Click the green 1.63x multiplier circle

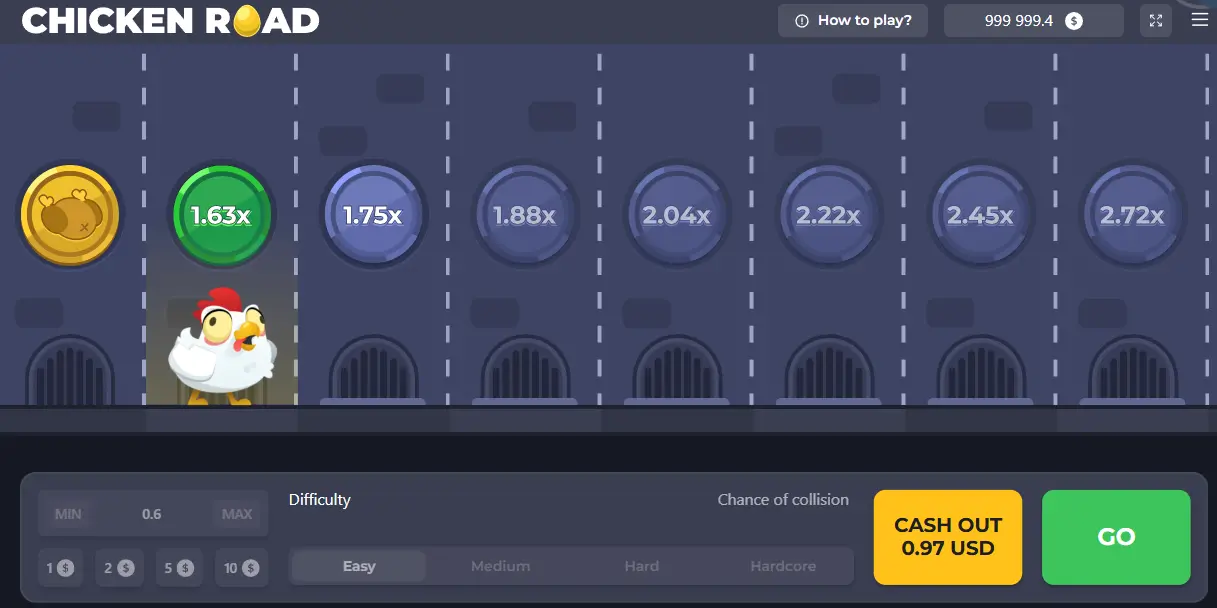coord(220,215)
